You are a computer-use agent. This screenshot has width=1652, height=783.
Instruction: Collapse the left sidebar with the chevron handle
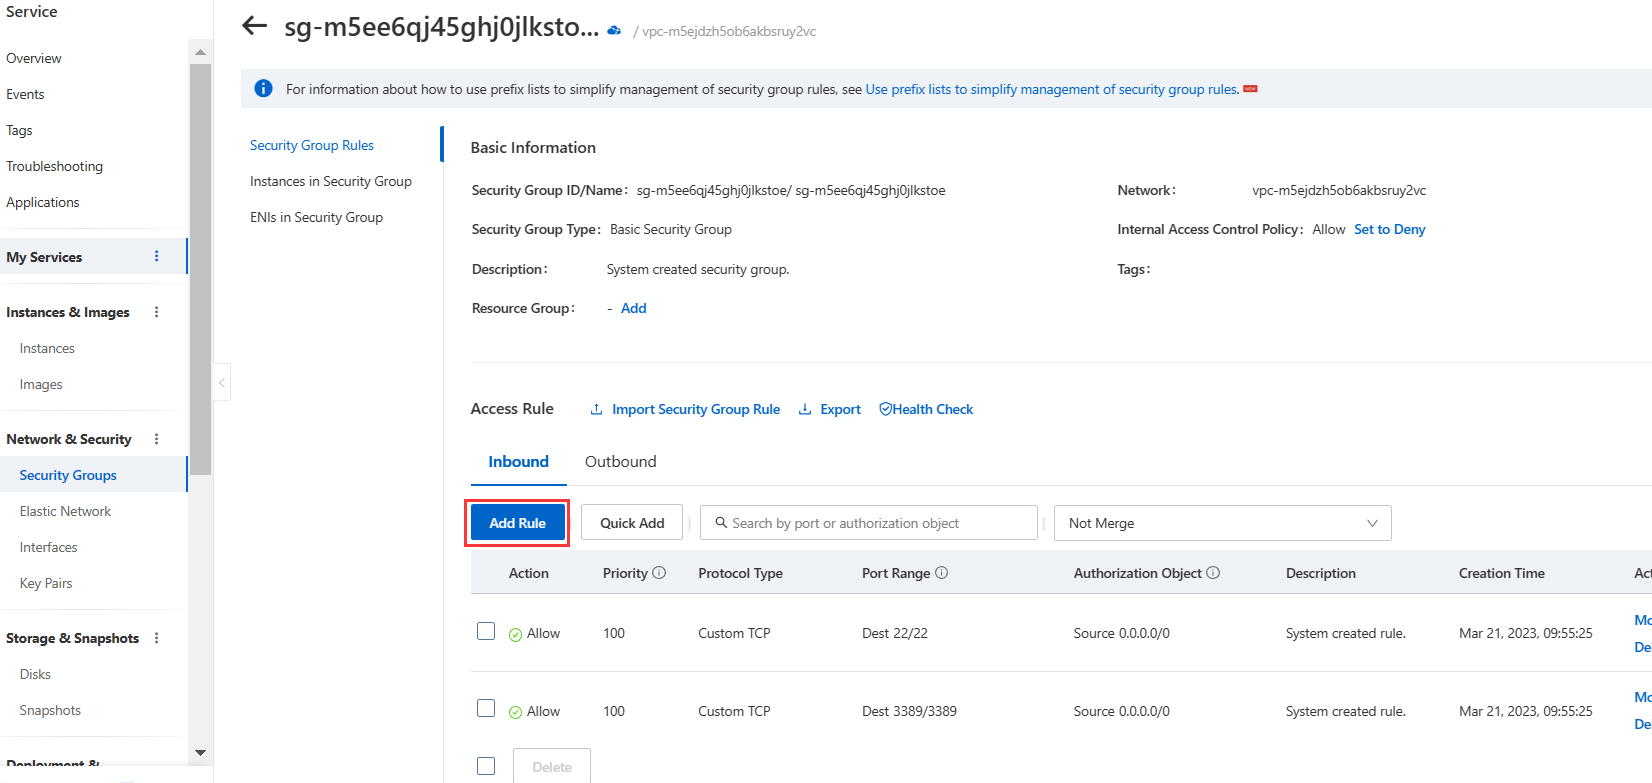222,382
